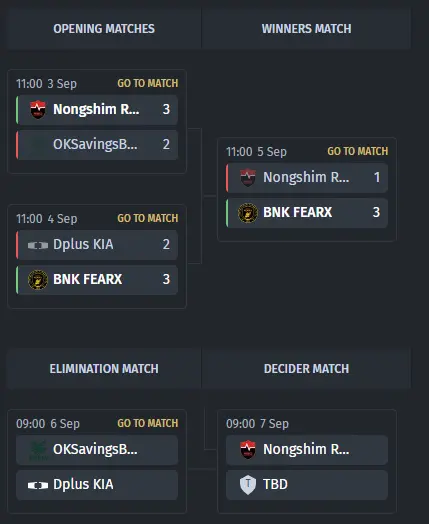Click Nongshim RedForce logo in 3 Sep match

click(38, 109)
